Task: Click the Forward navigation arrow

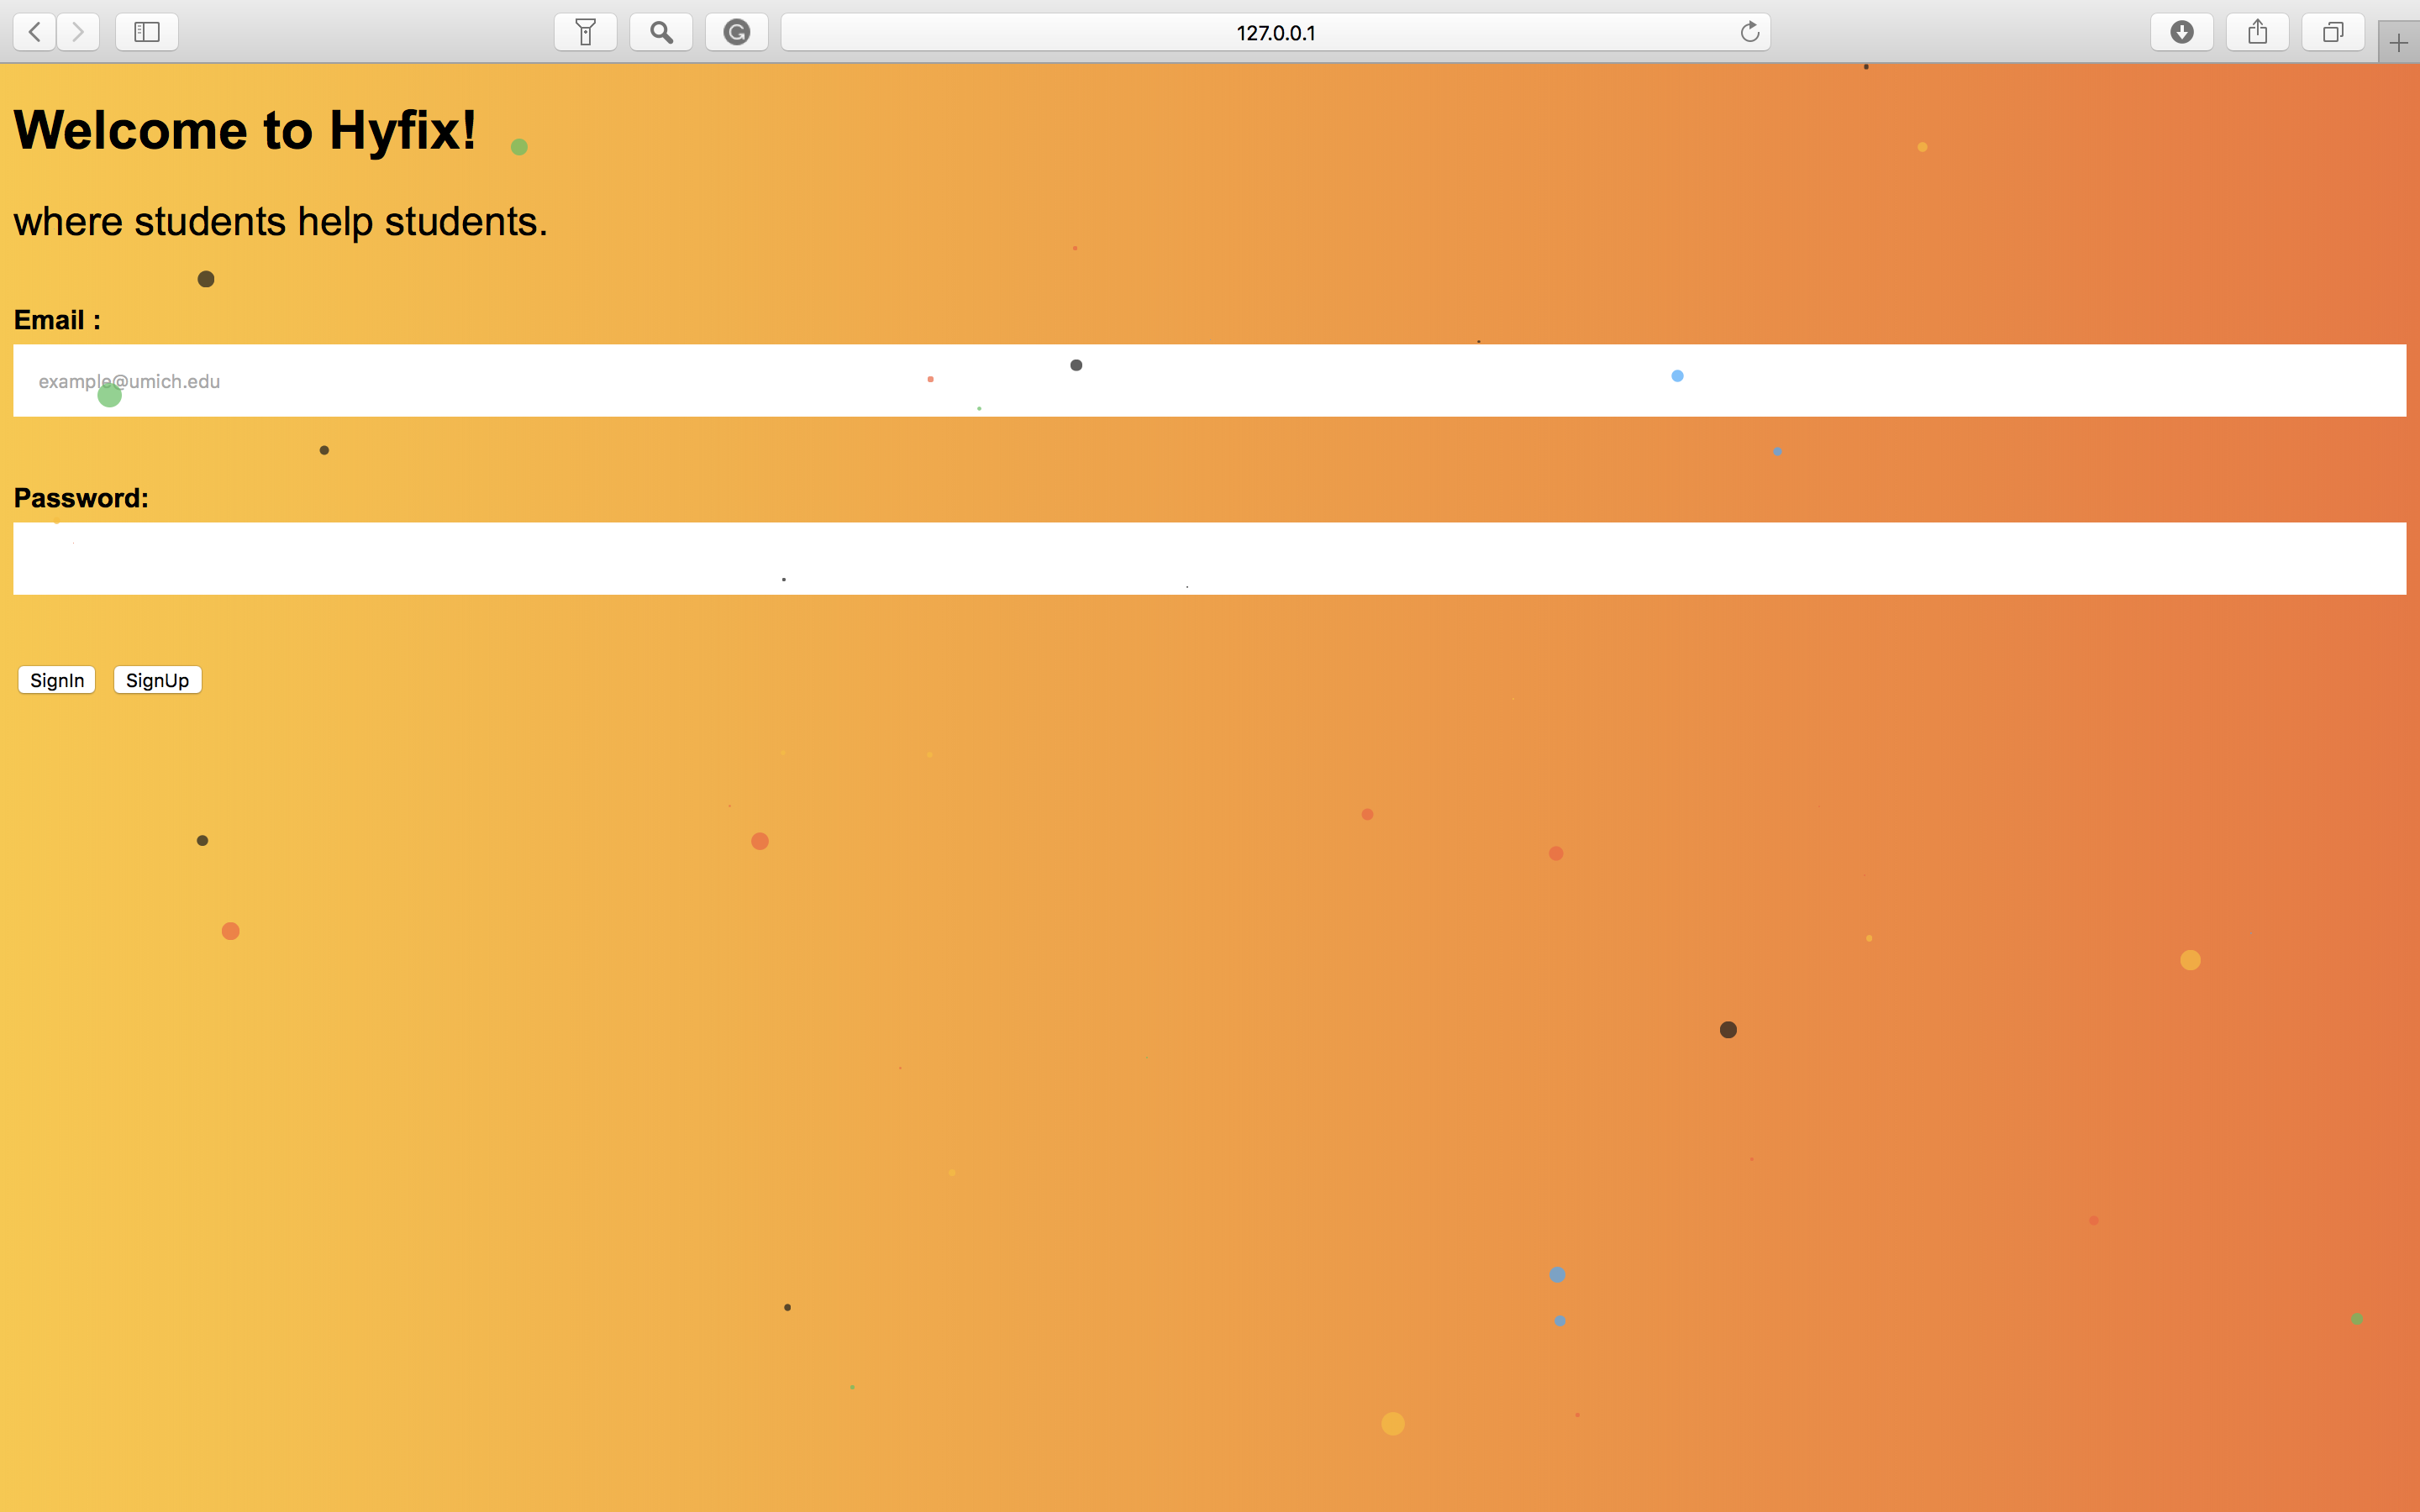Action: 78,32
